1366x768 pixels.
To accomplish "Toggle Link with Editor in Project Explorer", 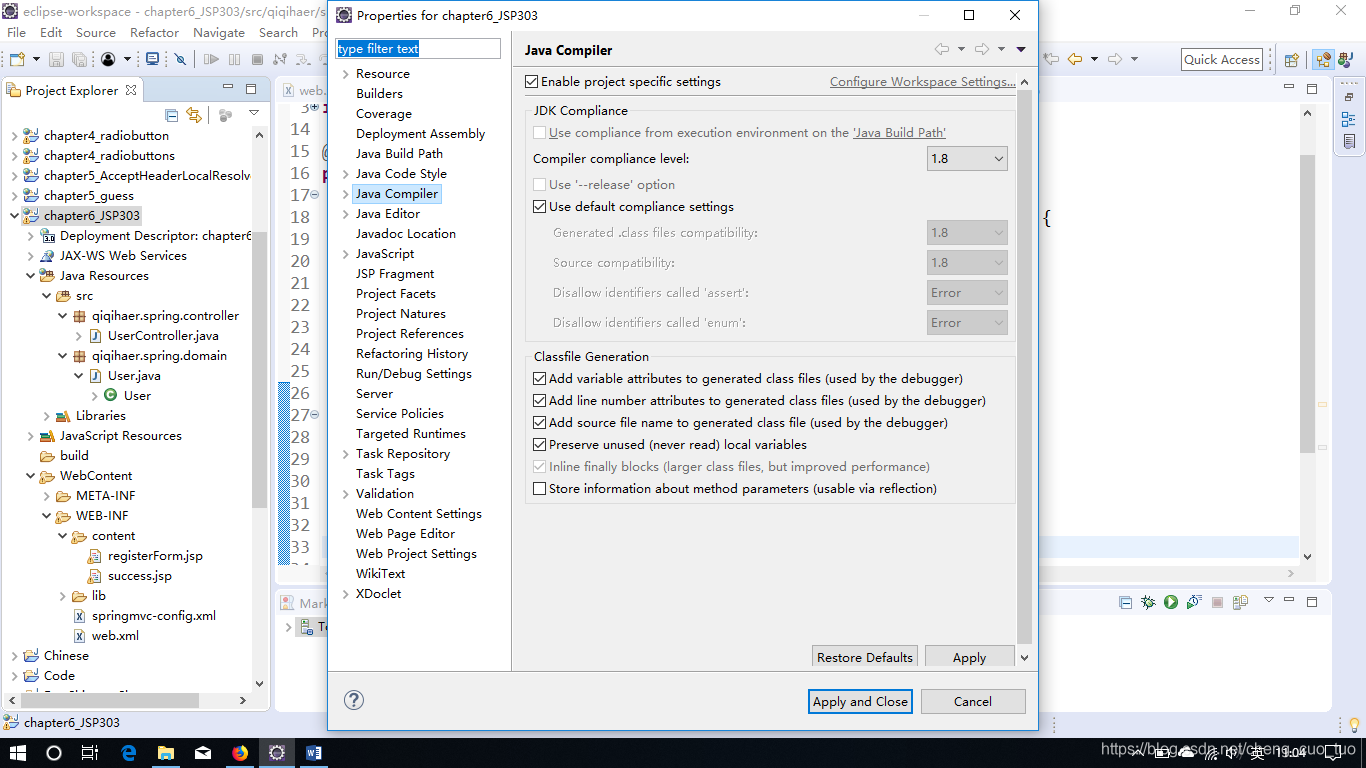I will tap(194, 115).
